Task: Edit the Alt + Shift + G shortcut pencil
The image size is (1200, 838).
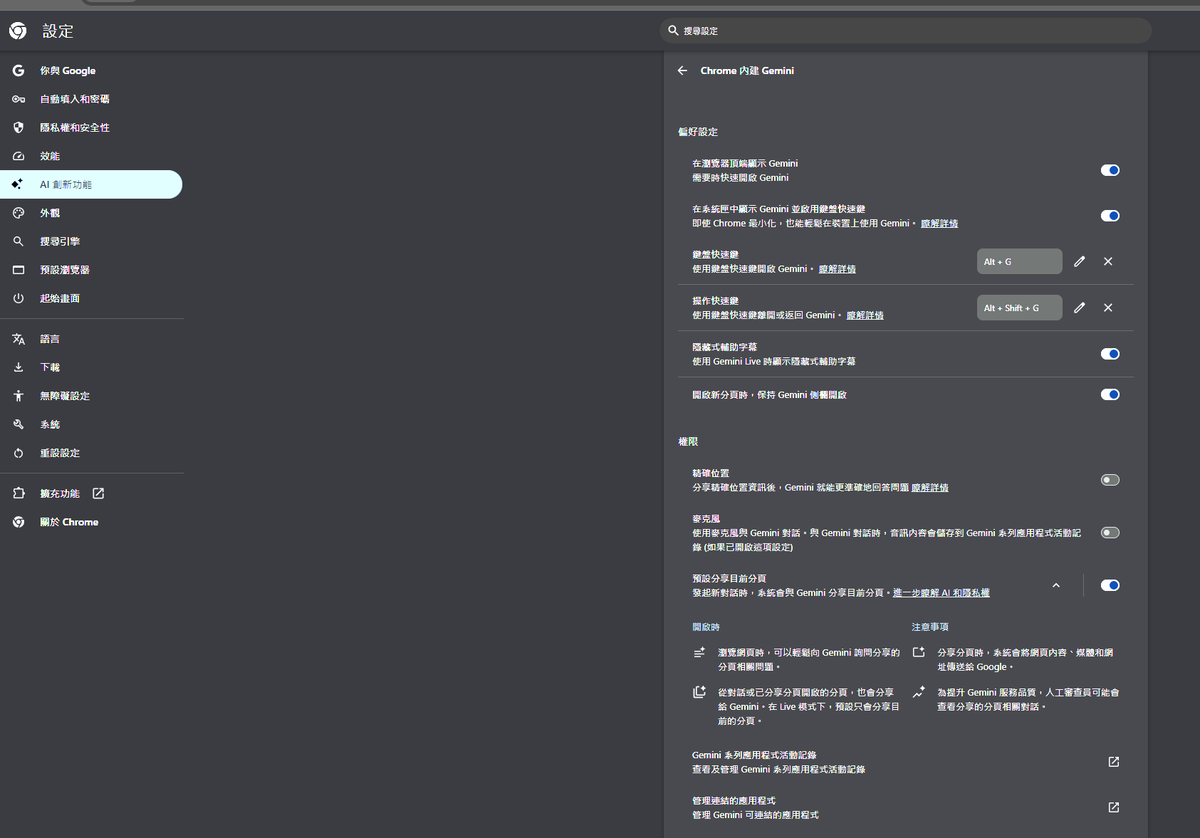Action: 1079,308
